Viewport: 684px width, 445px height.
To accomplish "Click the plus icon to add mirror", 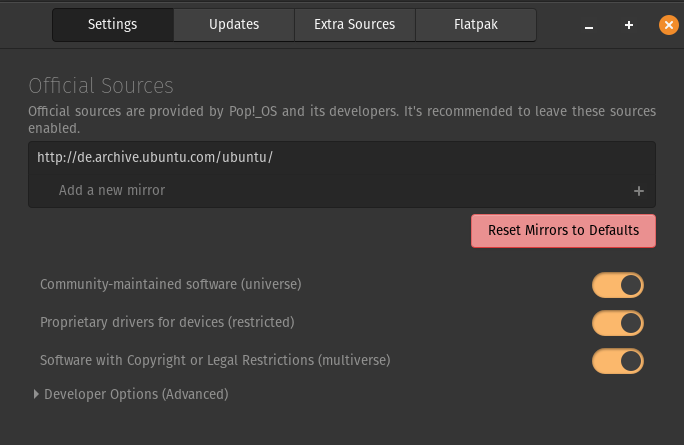I will (639, 191).
